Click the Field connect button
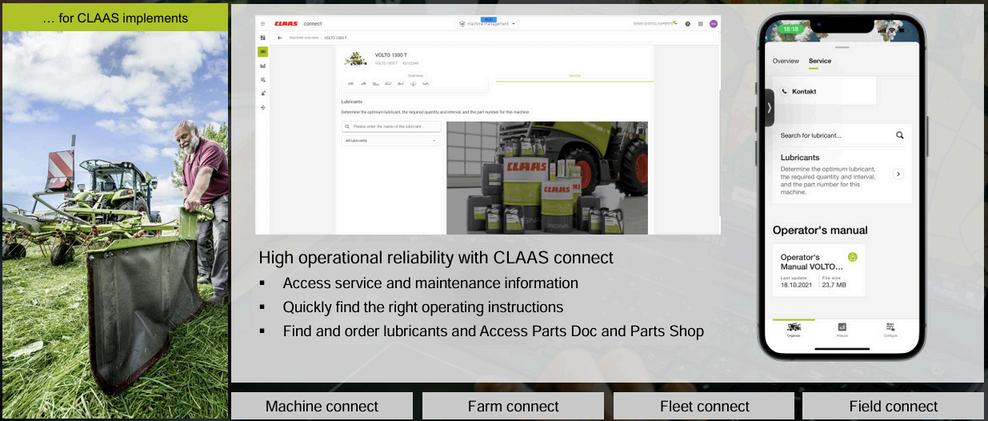The image size is (988, 421). click(x=893, y=407)
